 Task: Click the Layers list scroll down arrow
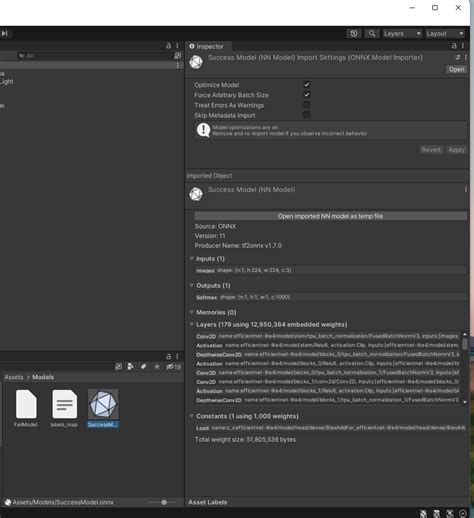coord(465,402)
